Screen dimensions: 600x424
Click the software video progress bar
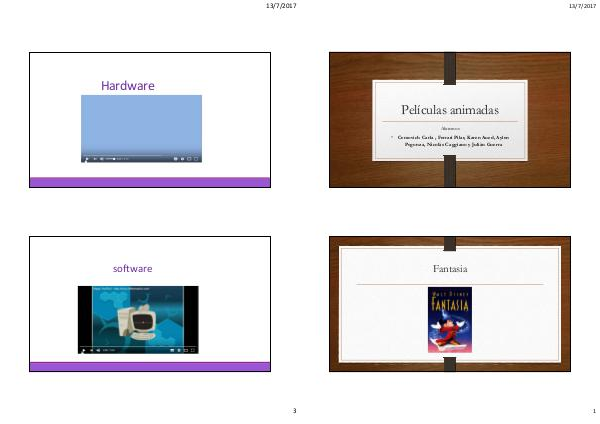(x=138, y=345)
